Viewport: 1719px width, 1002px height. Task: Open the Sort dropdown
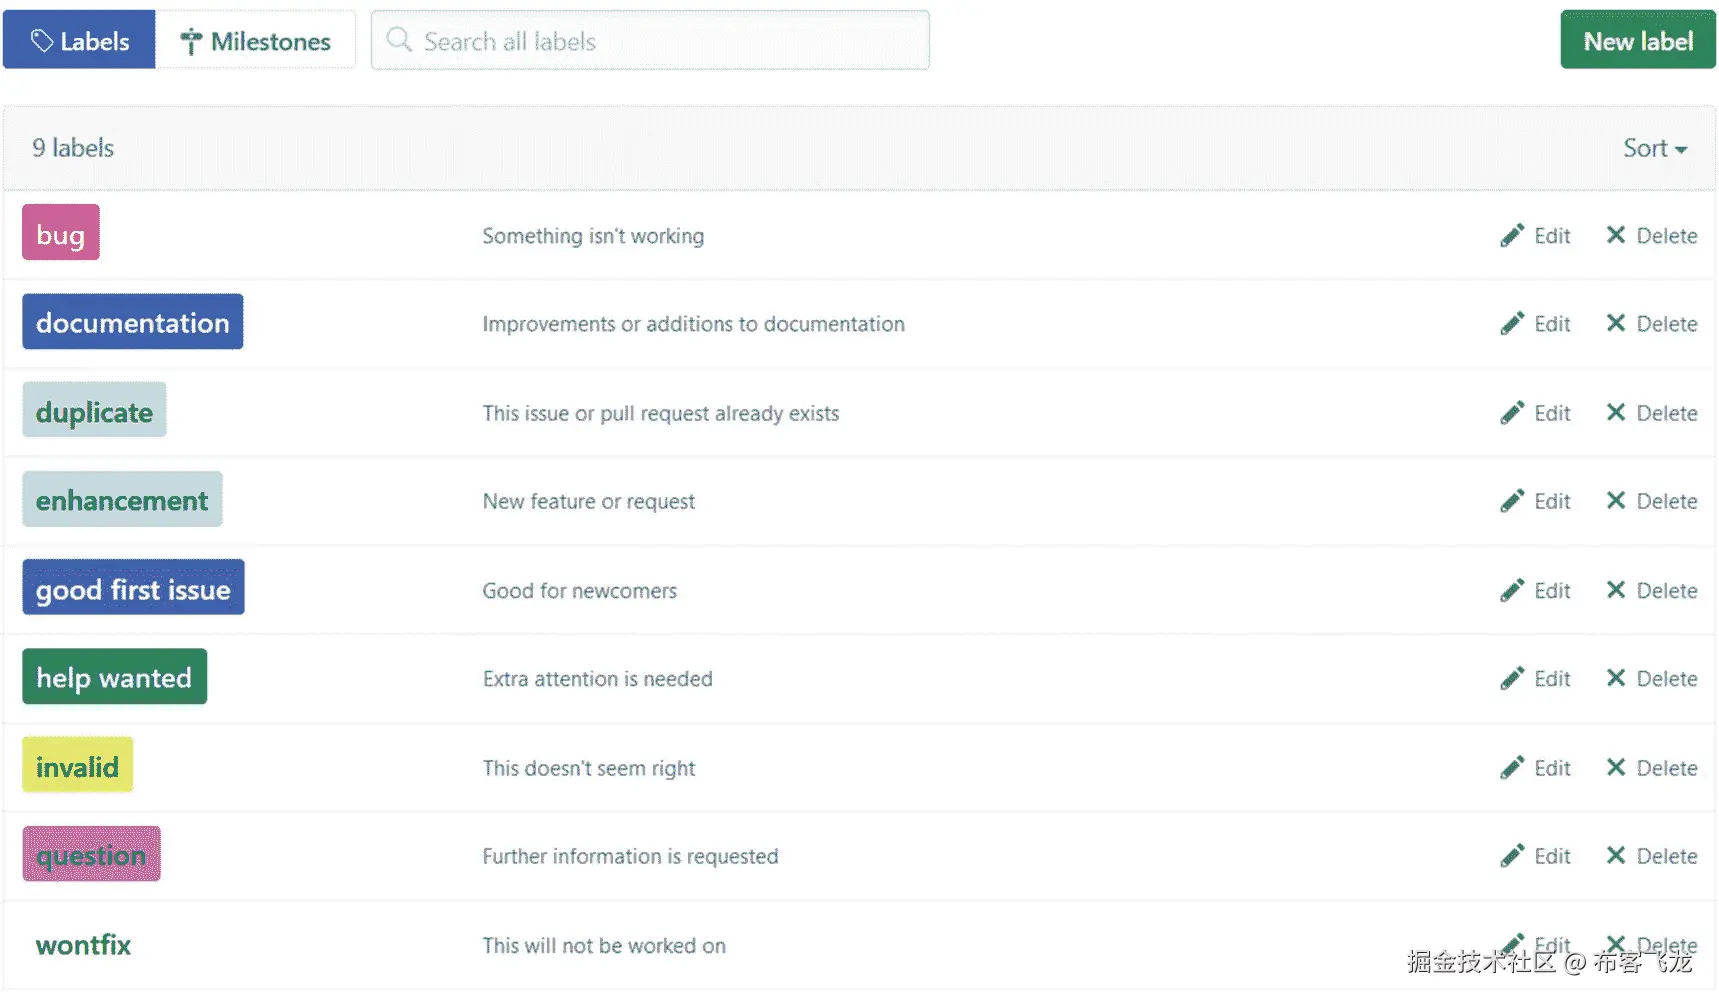(x=1654, y=148)
